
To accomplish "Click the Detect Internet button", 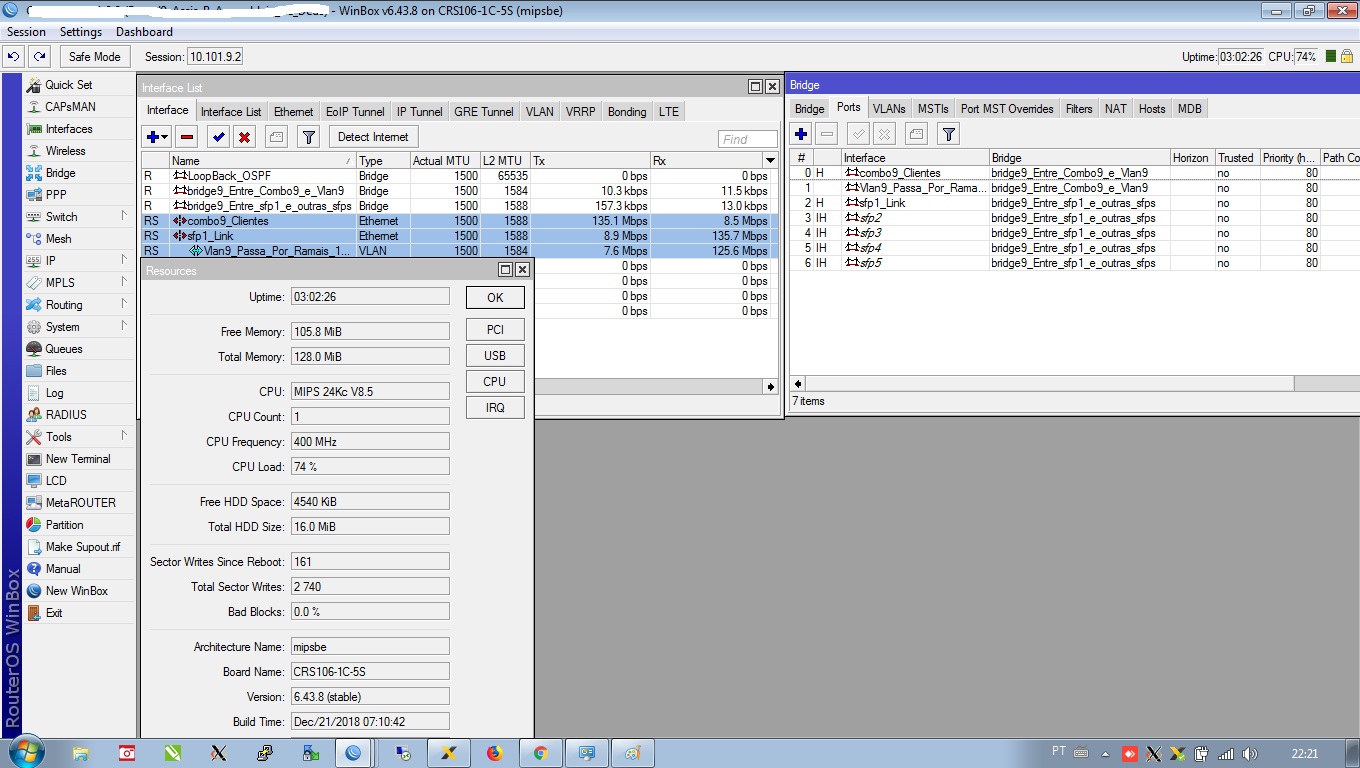I will click(x=373, y=137).
